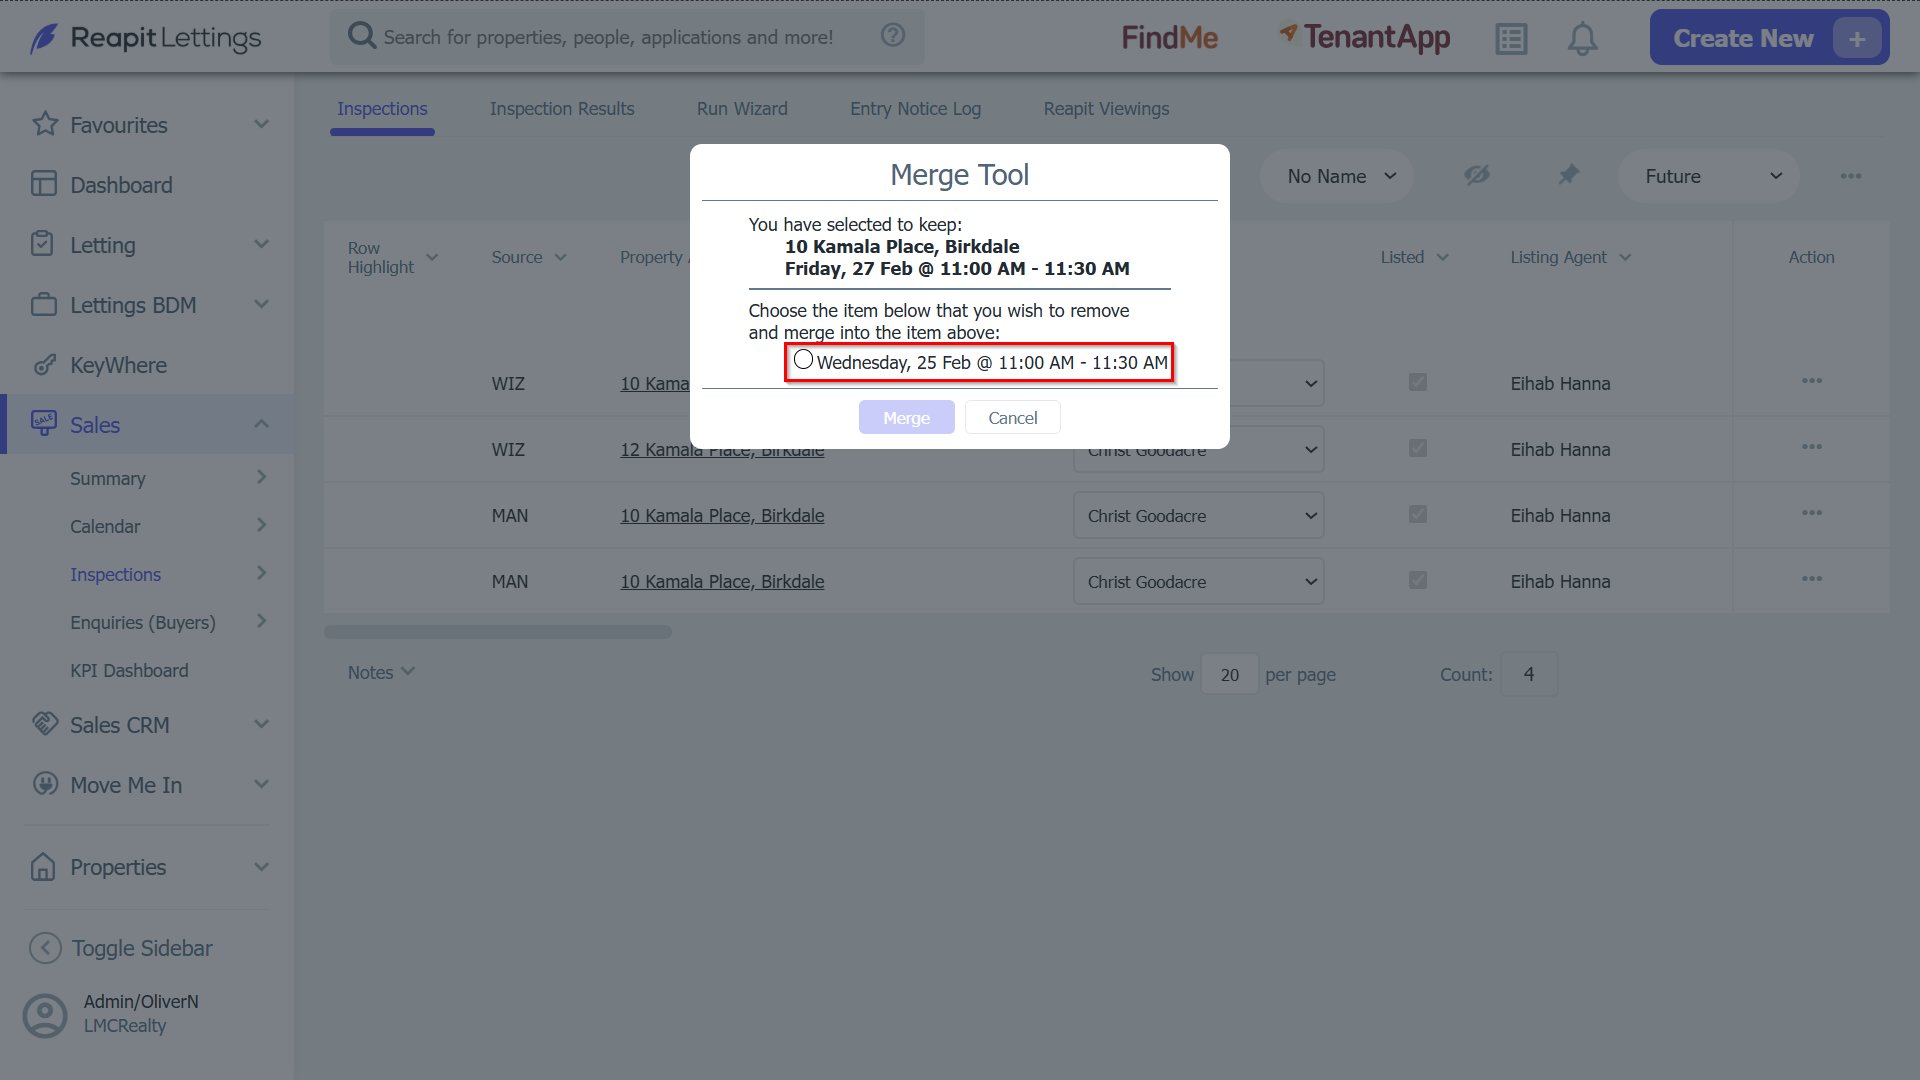This screenshot has width=1920, height=1080.
Task: Click the horizontal scrollbar under the table
Action: [x=498, y=632]
